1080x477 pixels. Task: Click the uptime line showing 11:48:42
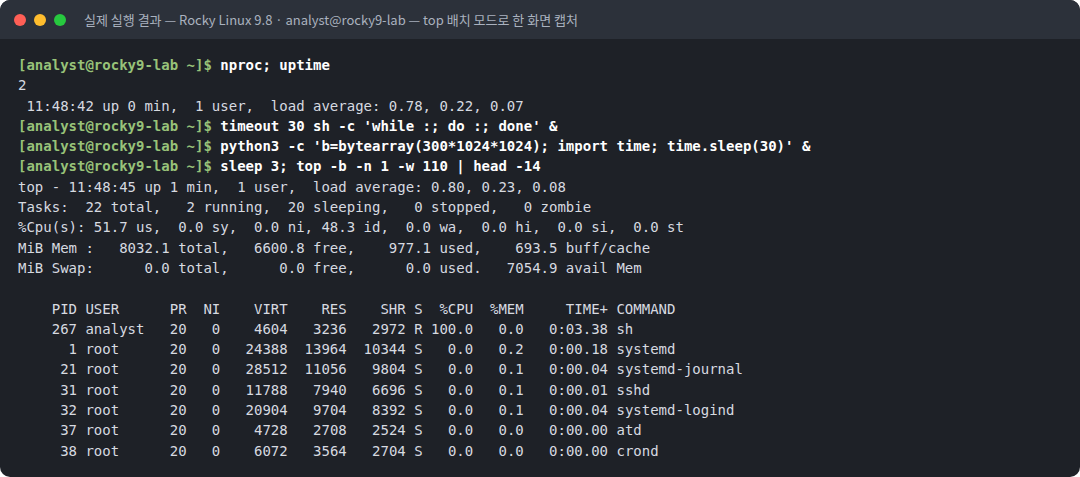coord(274,107)
